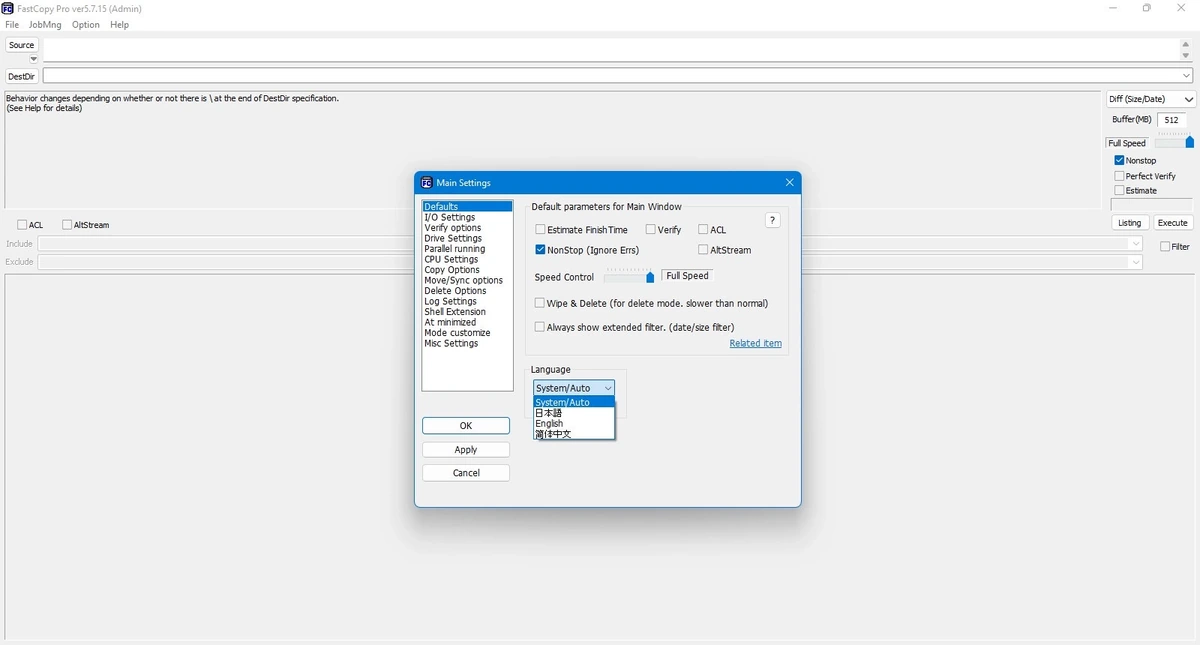1200x645 pixels.
Task: Open Shell Extension category
Action: [467, 312]
